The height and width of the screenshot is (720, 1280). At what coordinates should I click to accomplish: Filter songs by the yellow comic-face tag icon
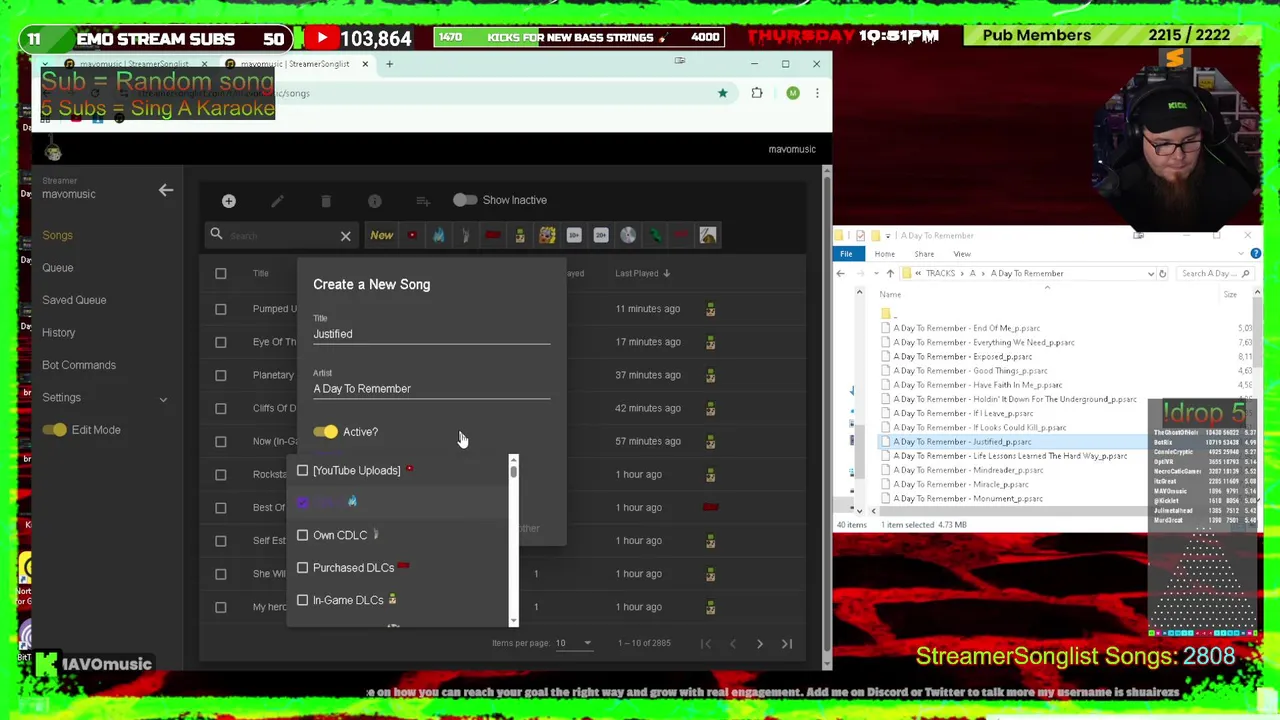pyautogui.click(x=547, y=235)
